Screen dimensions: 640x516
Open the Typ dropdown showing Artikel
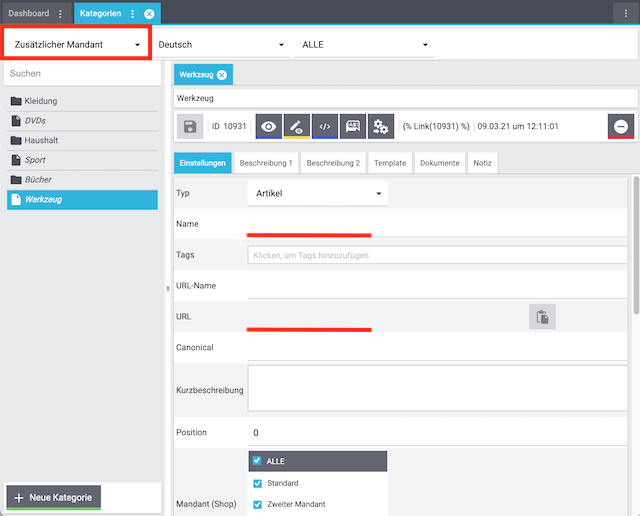(317, 193)
